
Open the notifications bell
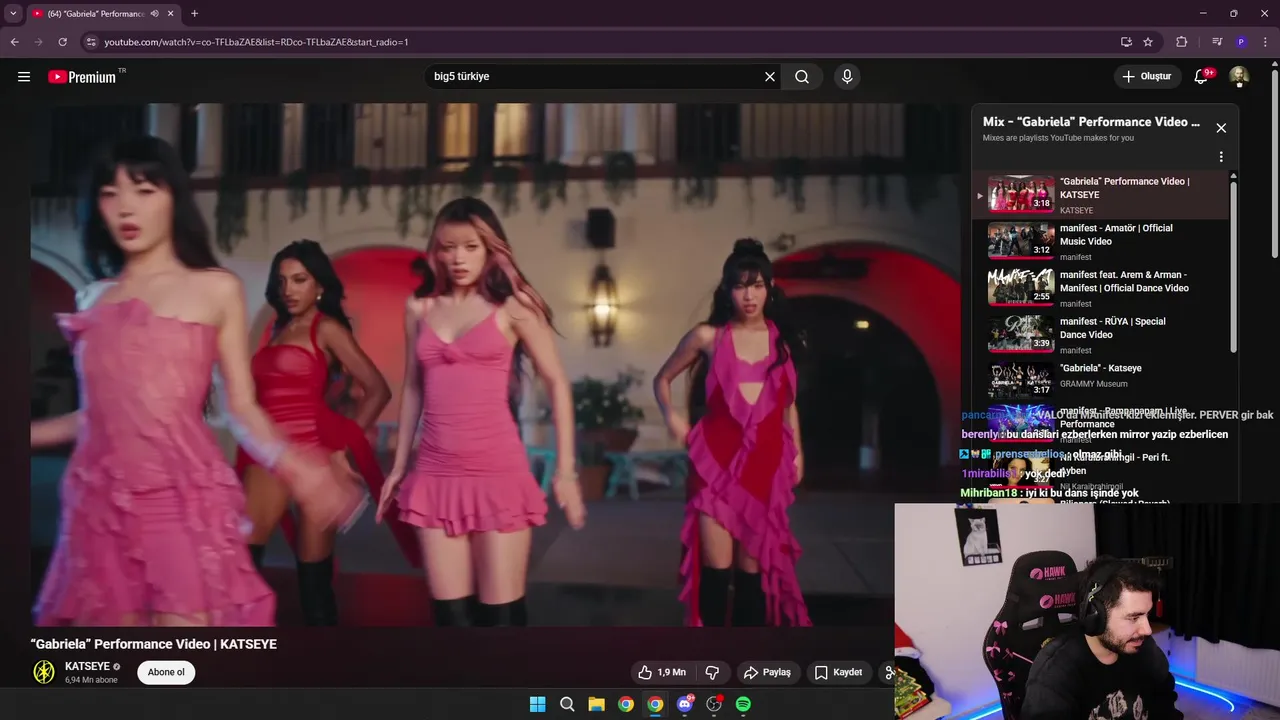pyautogui.click(x=1203, y=76)
